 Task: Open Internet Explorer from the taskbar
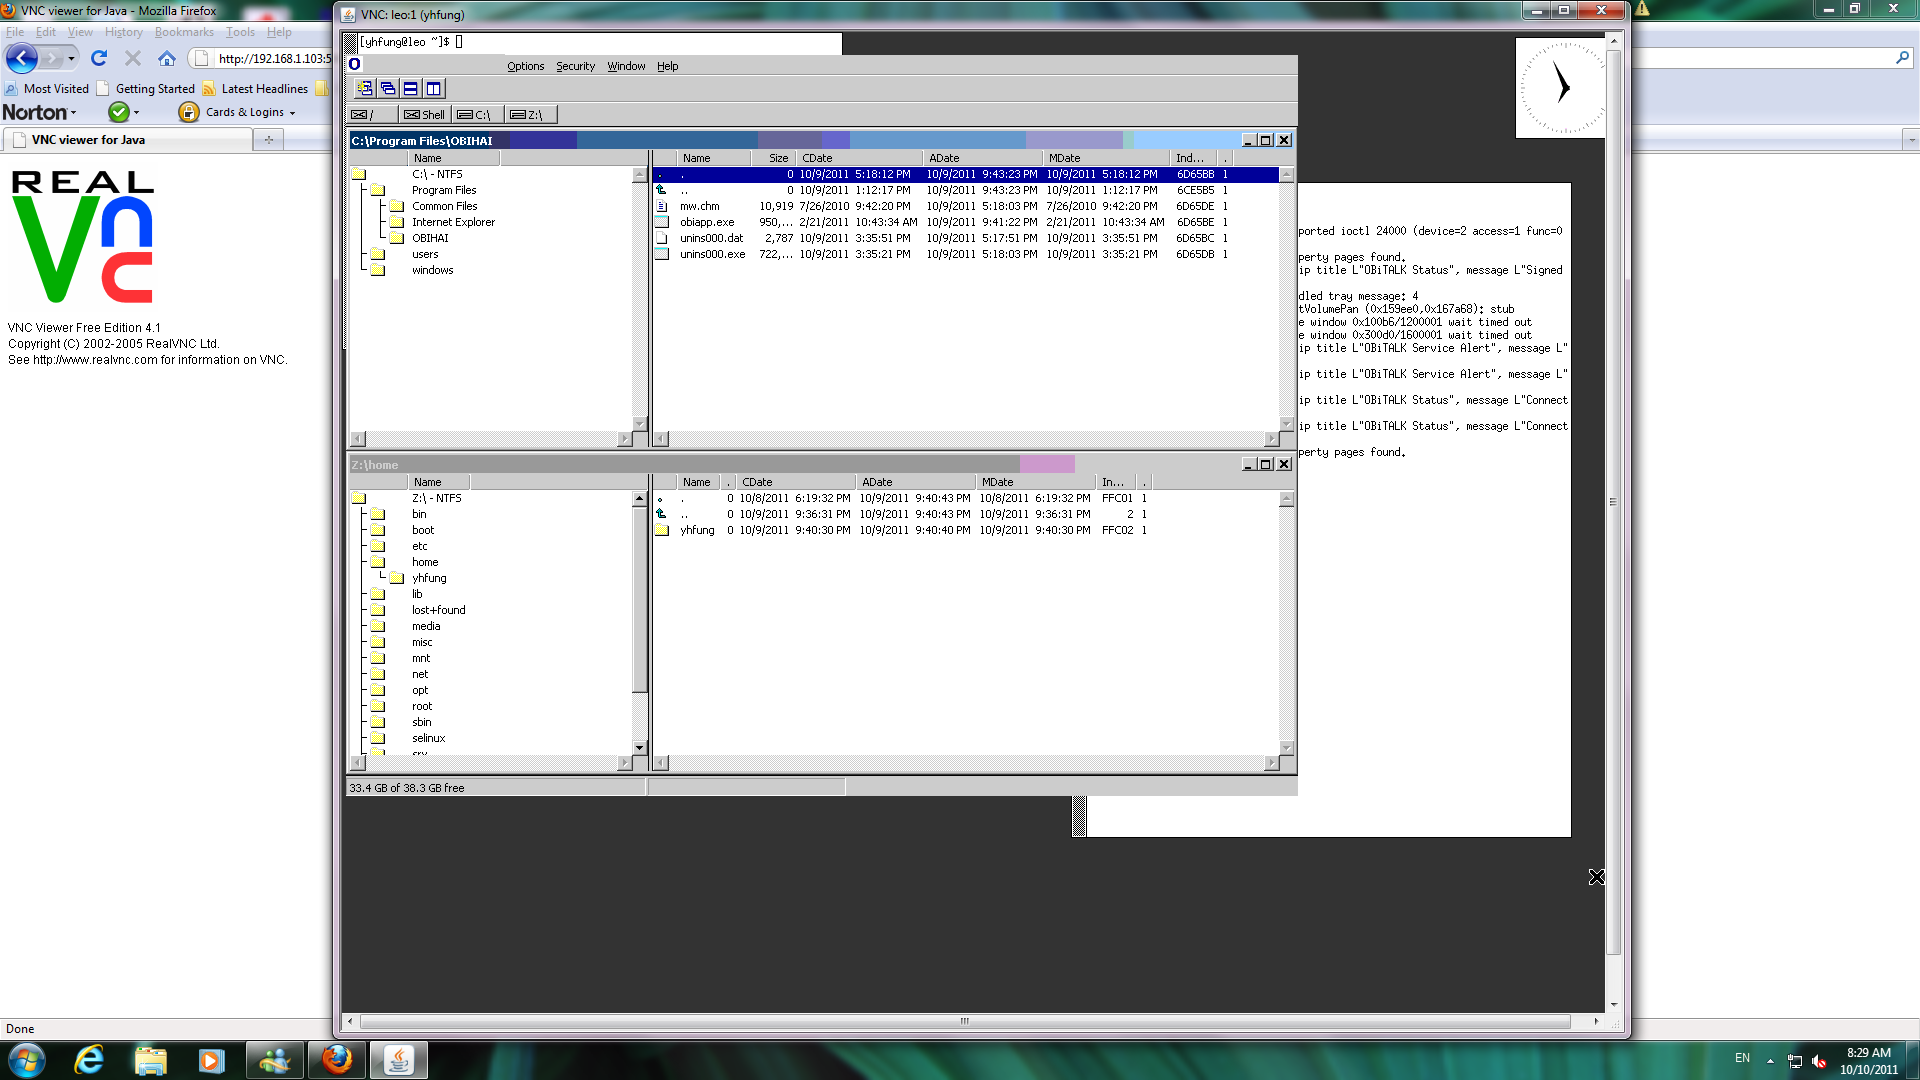pos(89,1060)
